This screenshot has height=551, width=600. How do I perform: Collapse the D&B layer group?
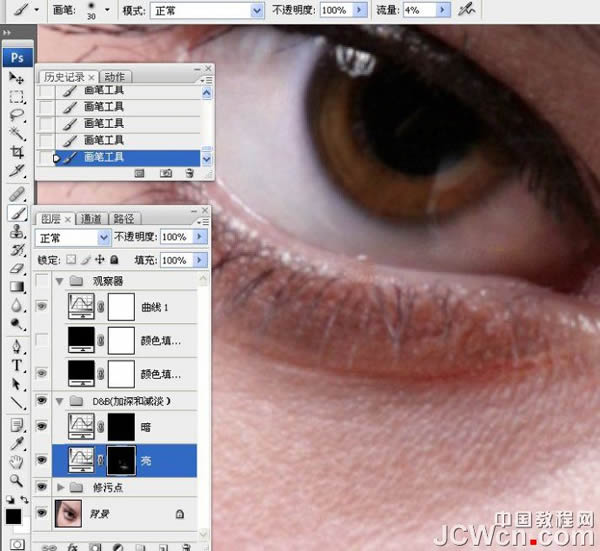(x=59, y=401)
